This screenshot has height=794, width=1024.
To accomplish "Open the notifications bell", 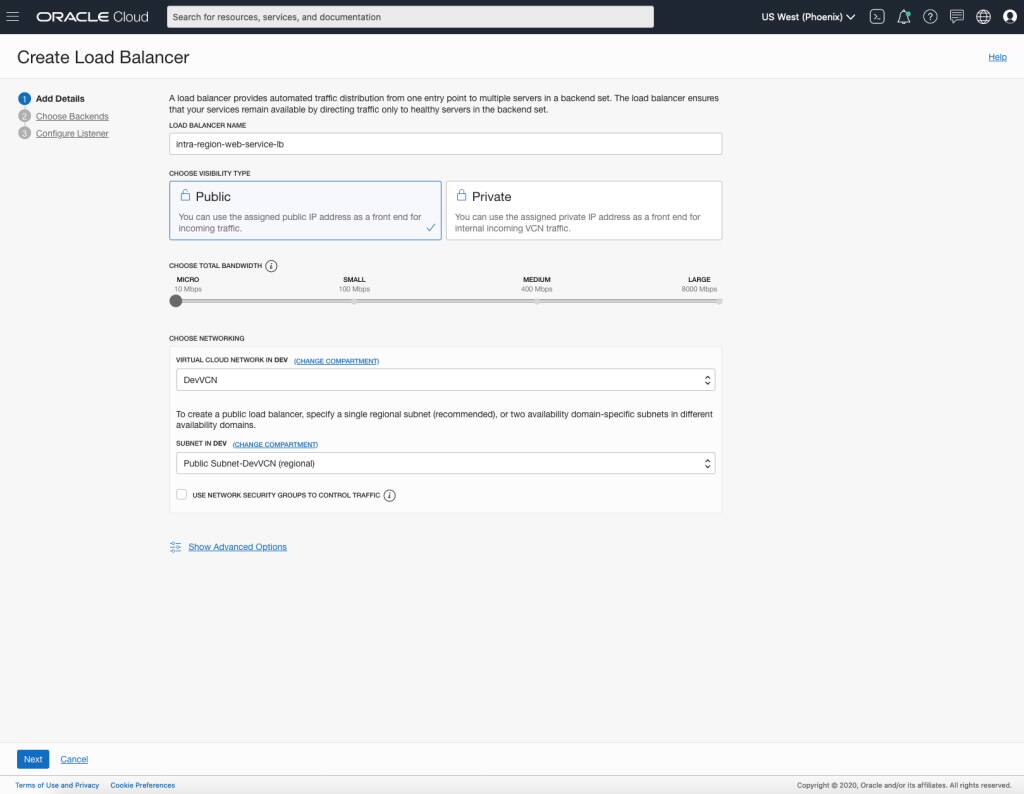I will 903,16.
